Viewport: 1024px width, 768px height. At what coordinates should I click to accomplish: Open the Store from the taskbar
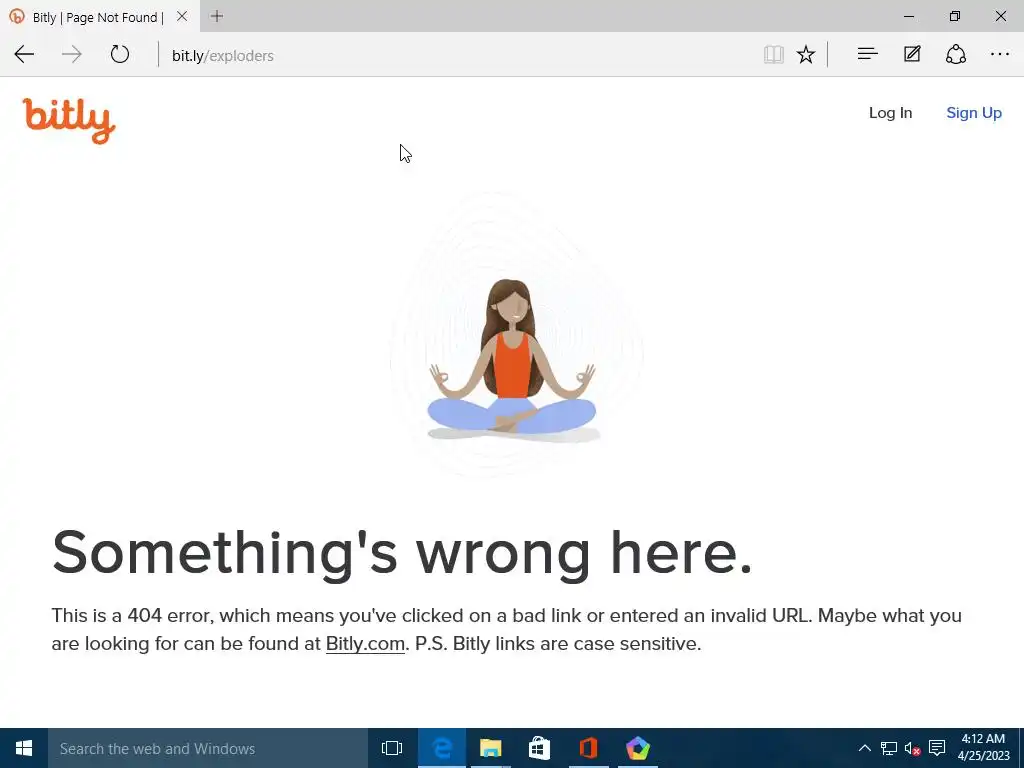coord(539,748)
